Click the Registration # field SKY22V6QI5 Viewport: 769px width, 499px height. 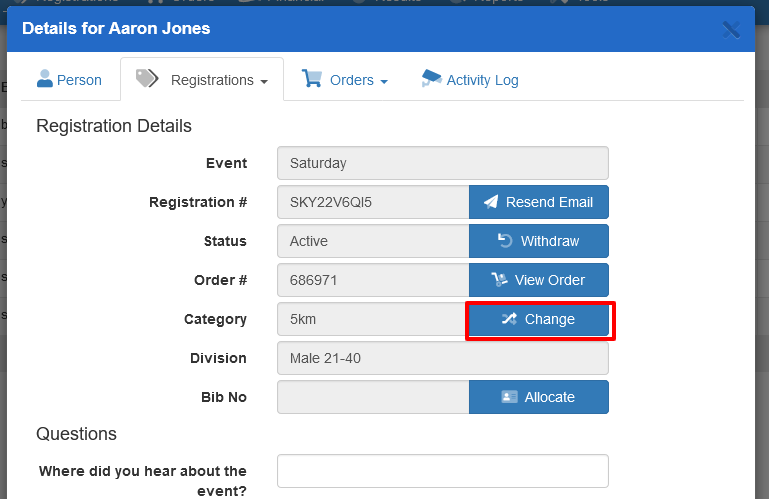pyautogui.click(x=372, y=202)
